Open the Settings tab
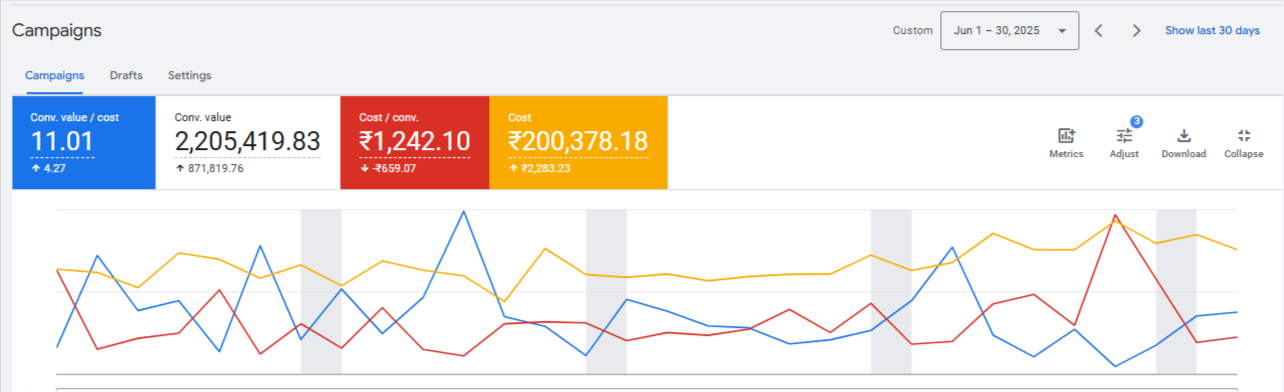Viewport: 1284px width, 392px height. tap(189, 76)
